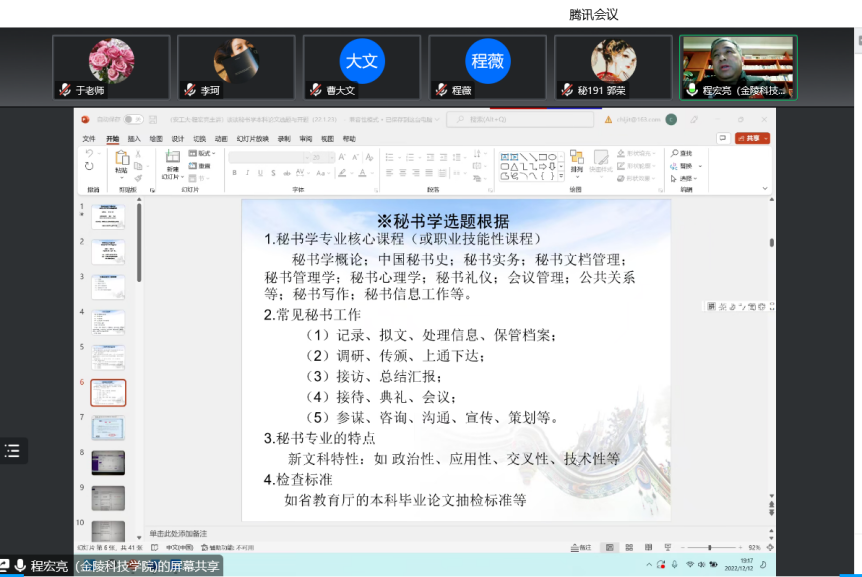This screenshot has width=862, height=577.
Task: Click the 备注 (Notes) button in status bar
Action: [x=579, y=547]
